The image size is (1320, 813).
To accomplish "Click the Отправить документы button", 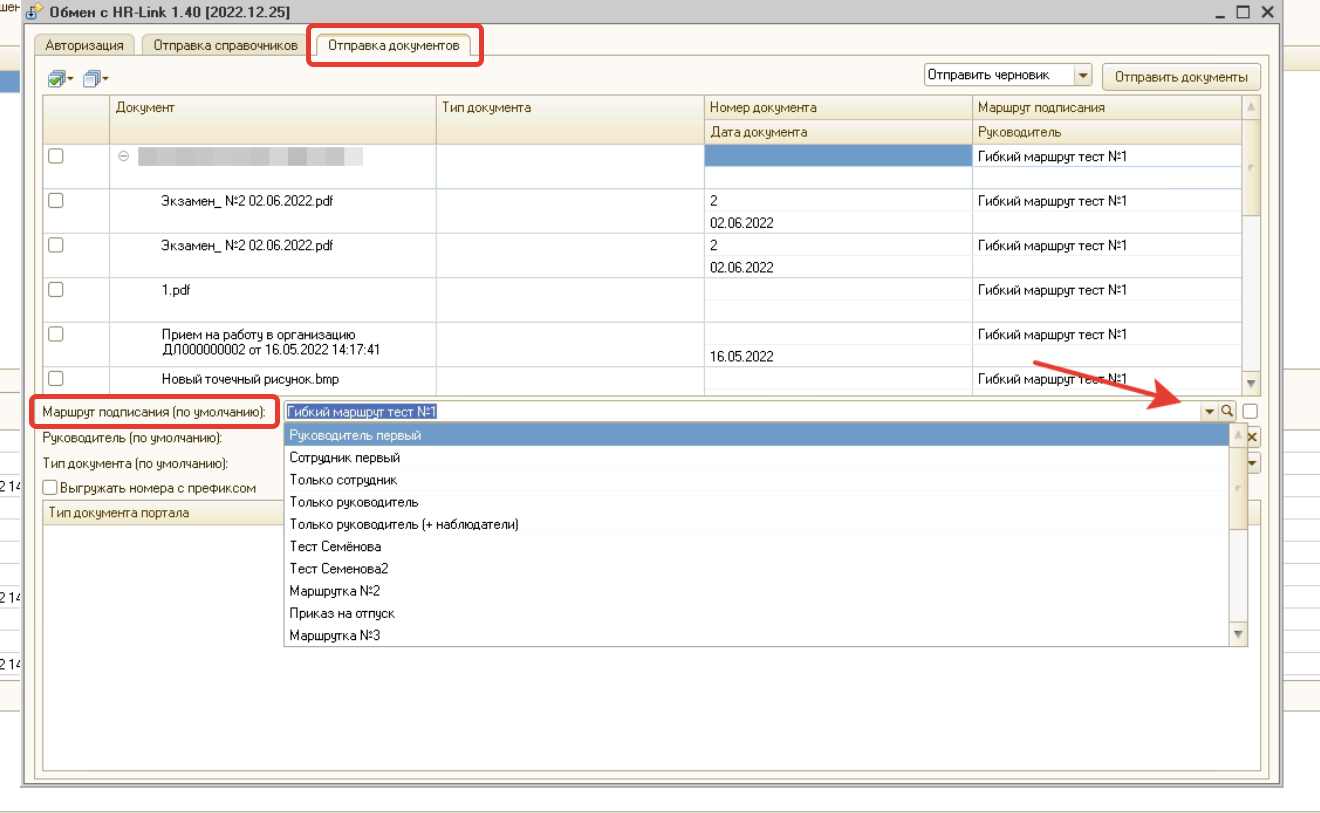I will click(x=1181, y=77).
